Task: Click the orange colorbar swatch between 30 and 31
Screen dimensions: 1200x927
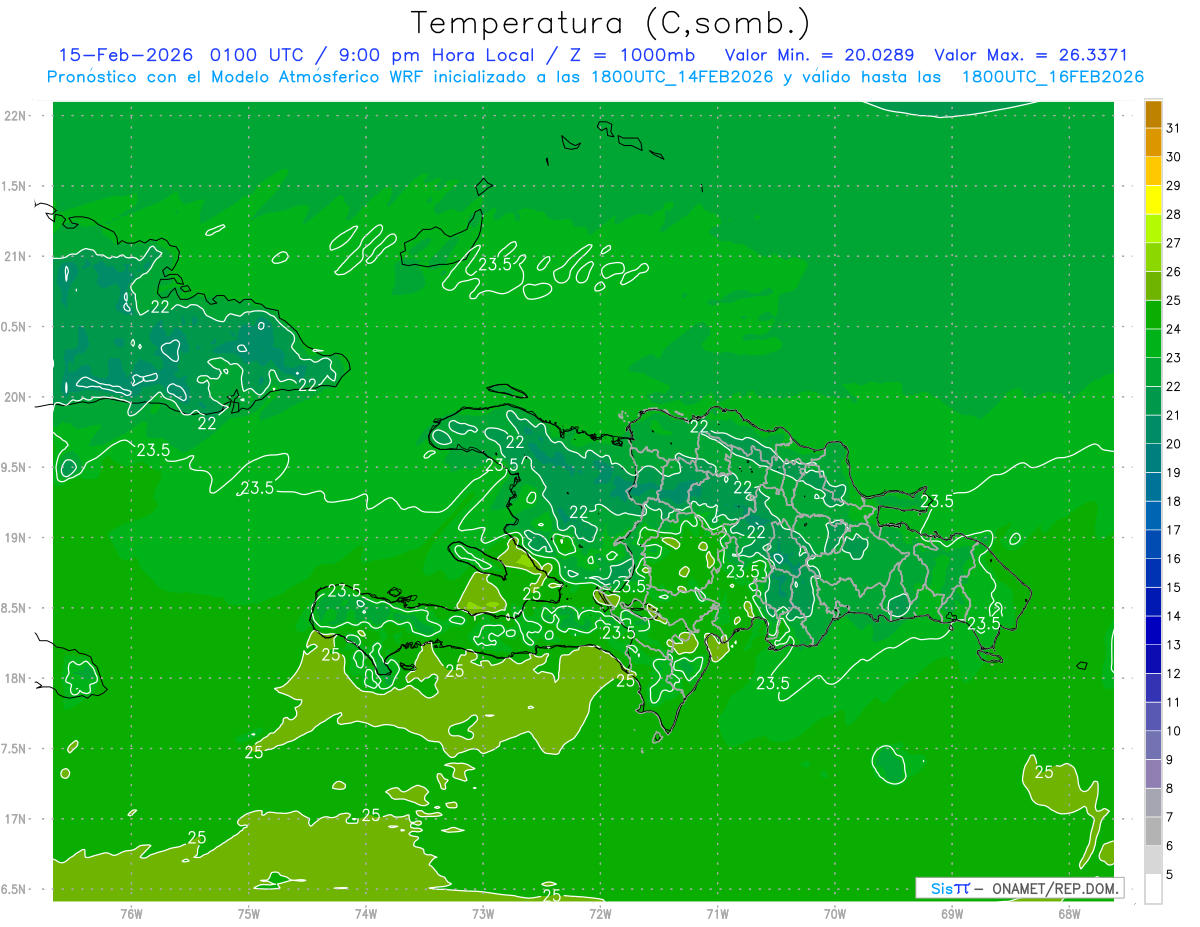Action: coord(1153,143)
